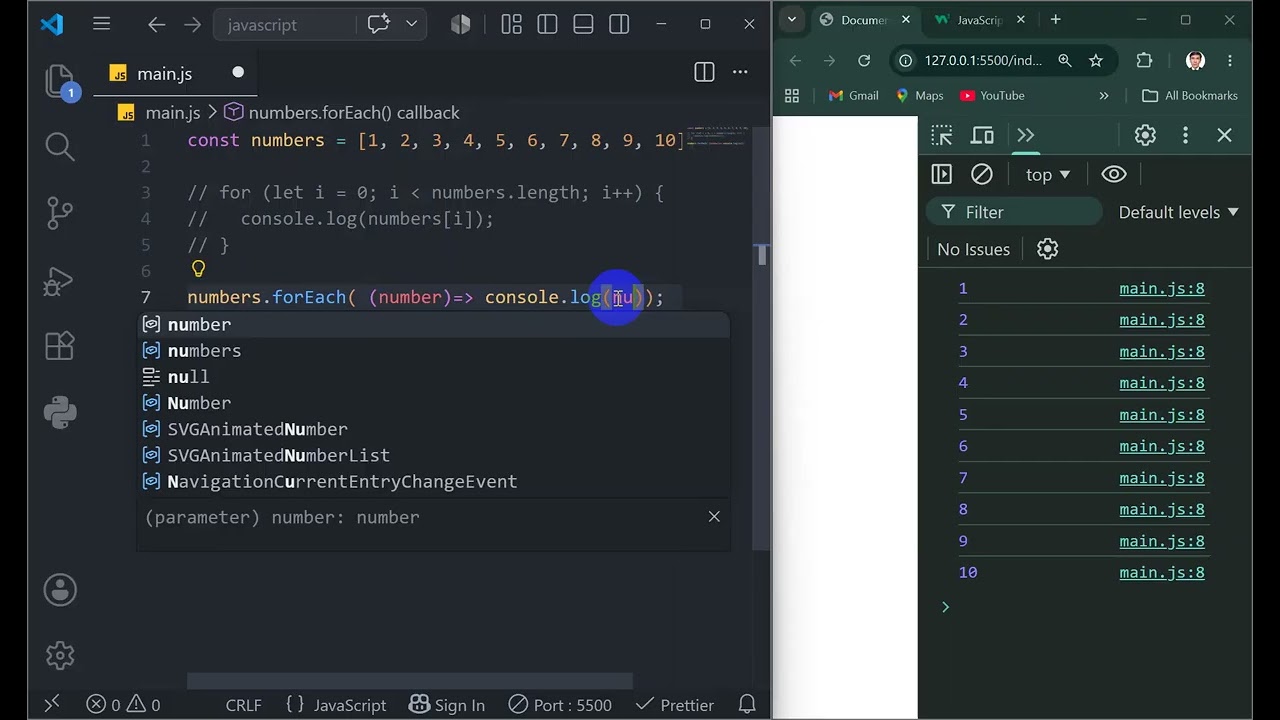The width and height of the screenshot is (1280, 720).
Task: Open the Explorer view in activity bar
Action: [60, 81]
